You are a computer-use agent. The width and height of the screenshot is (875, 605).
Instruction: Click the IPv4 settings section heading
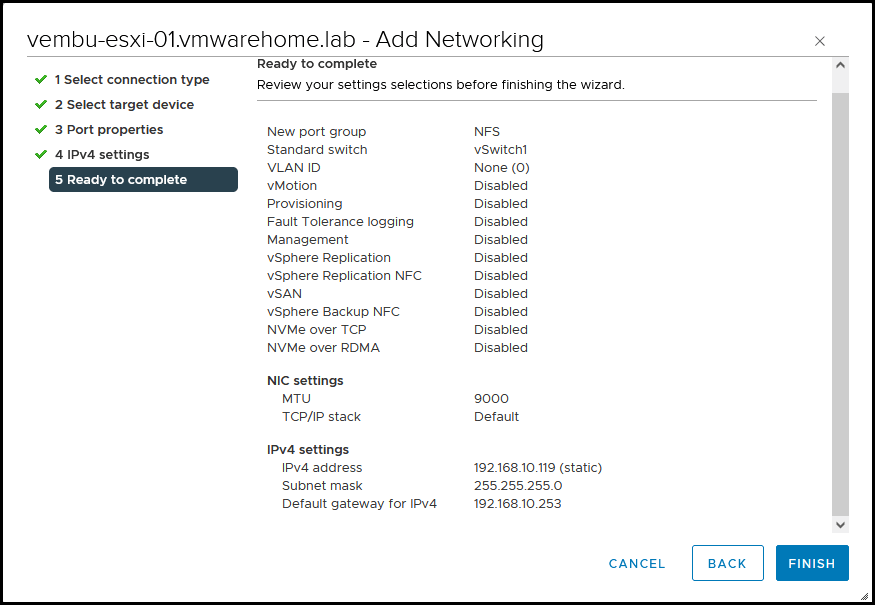pyautogui.click(x=308, y=450)
